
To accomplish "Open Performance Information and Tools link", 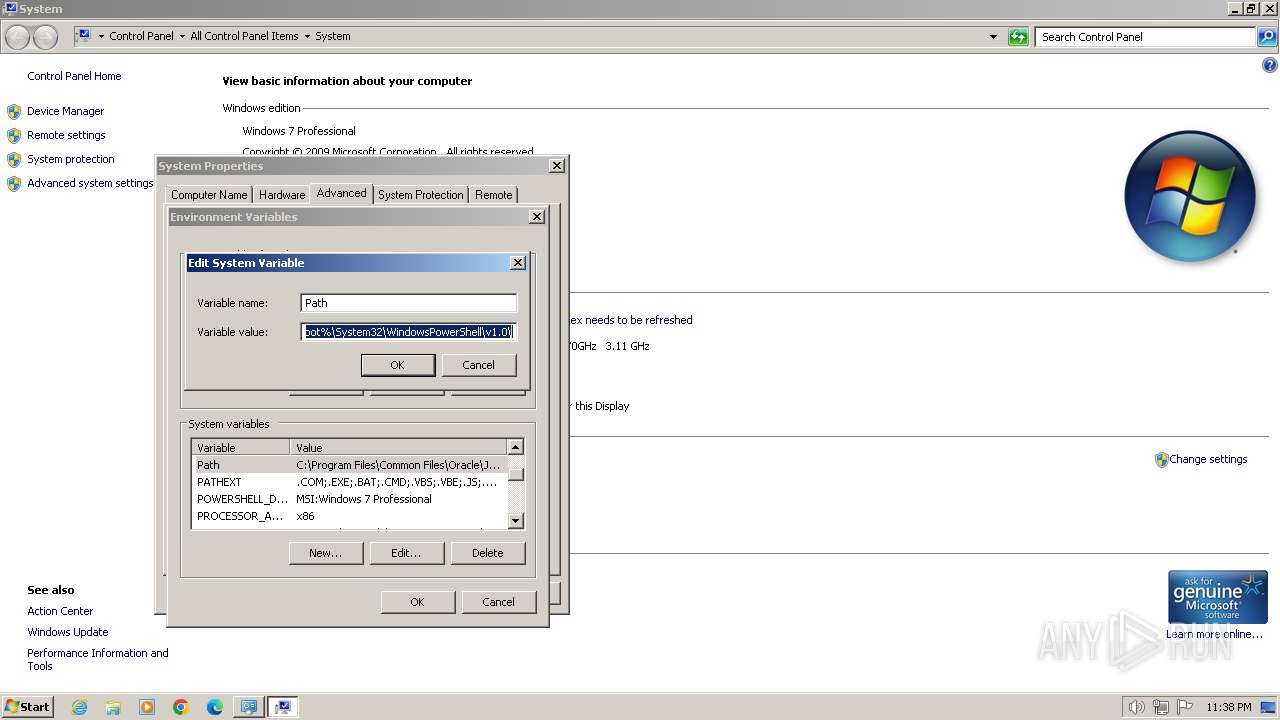I will point(98,659).
